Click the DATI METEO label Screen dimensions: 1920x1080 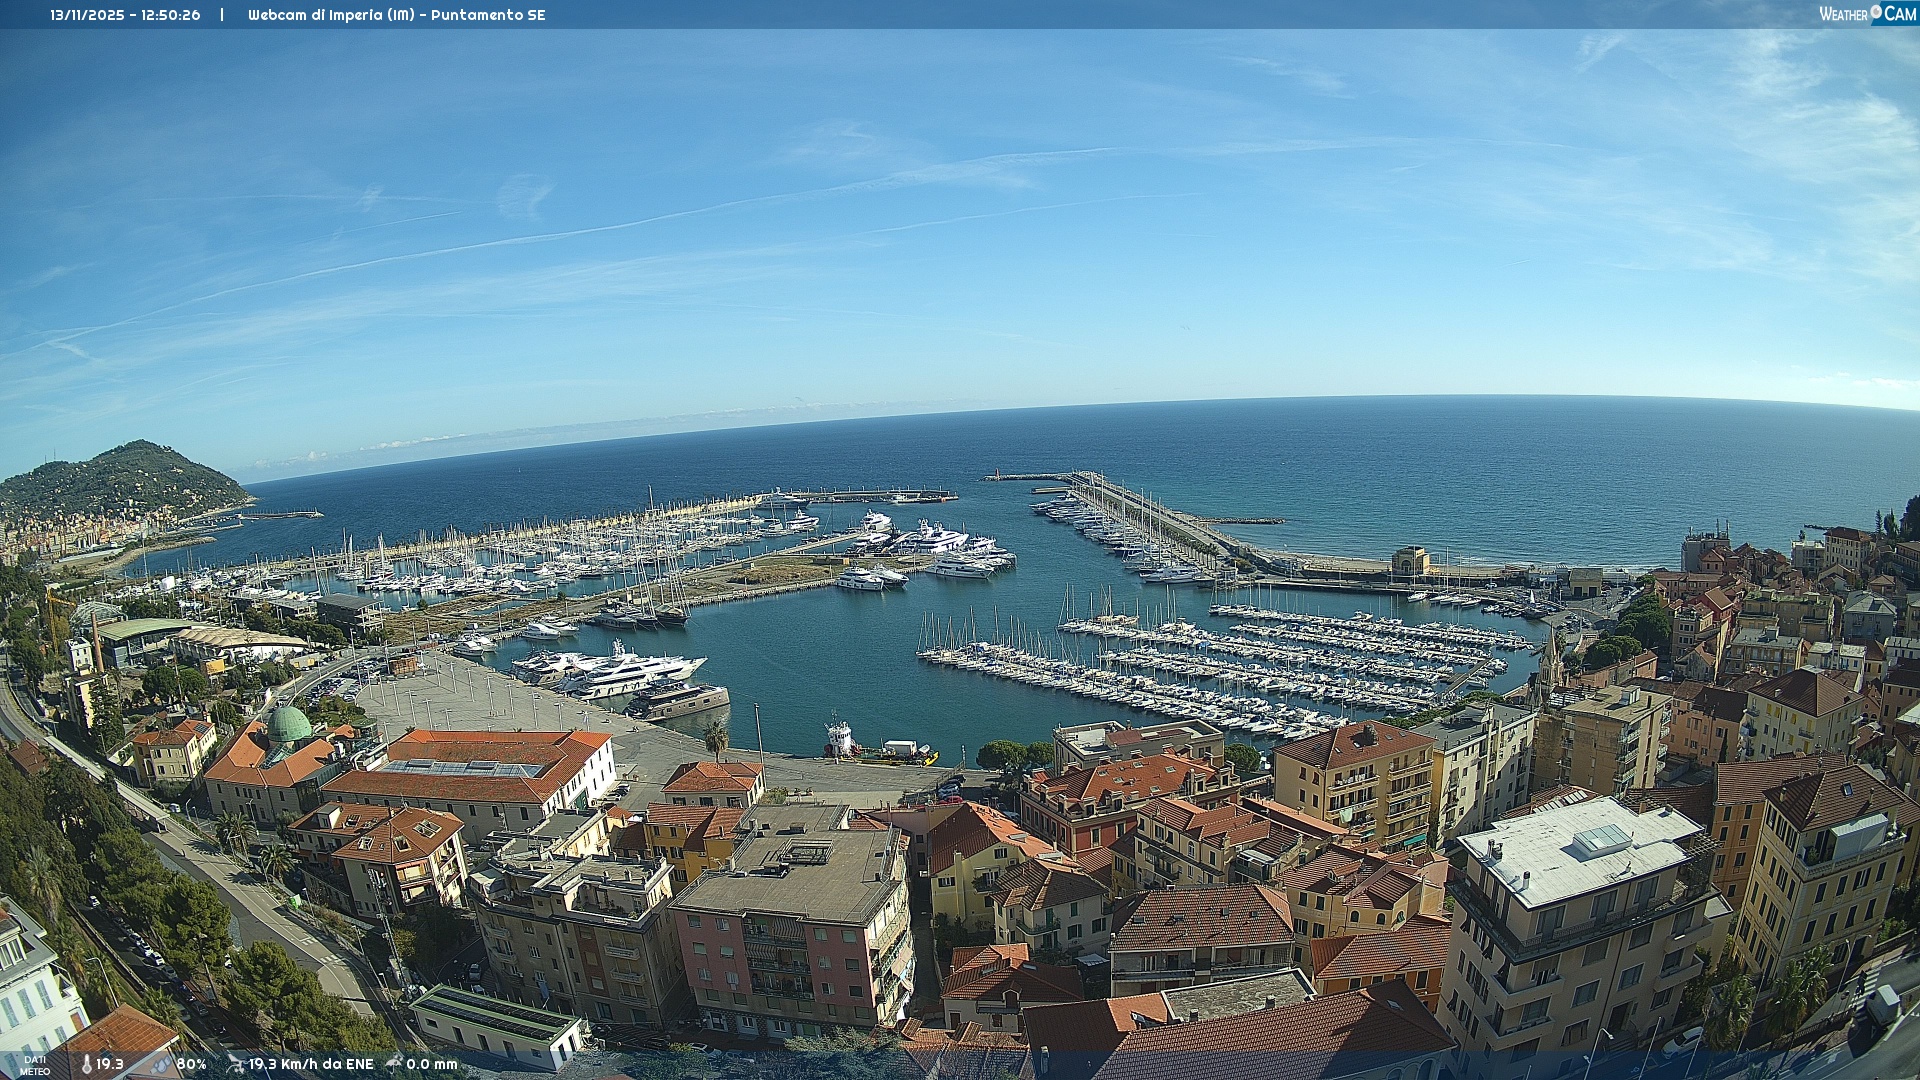(35, 1065)
